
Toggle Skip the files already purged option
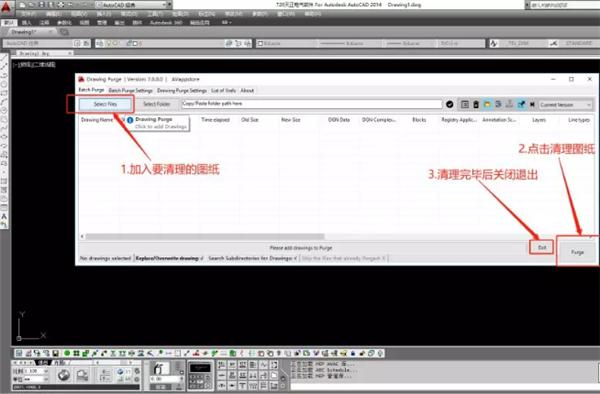[x=343, y=258]
